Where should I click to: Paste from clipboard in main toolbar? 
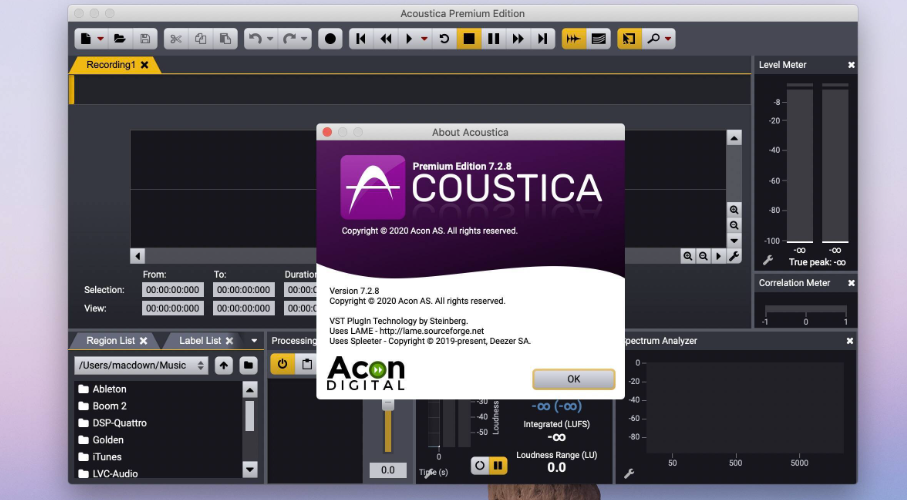click(226, 39)
